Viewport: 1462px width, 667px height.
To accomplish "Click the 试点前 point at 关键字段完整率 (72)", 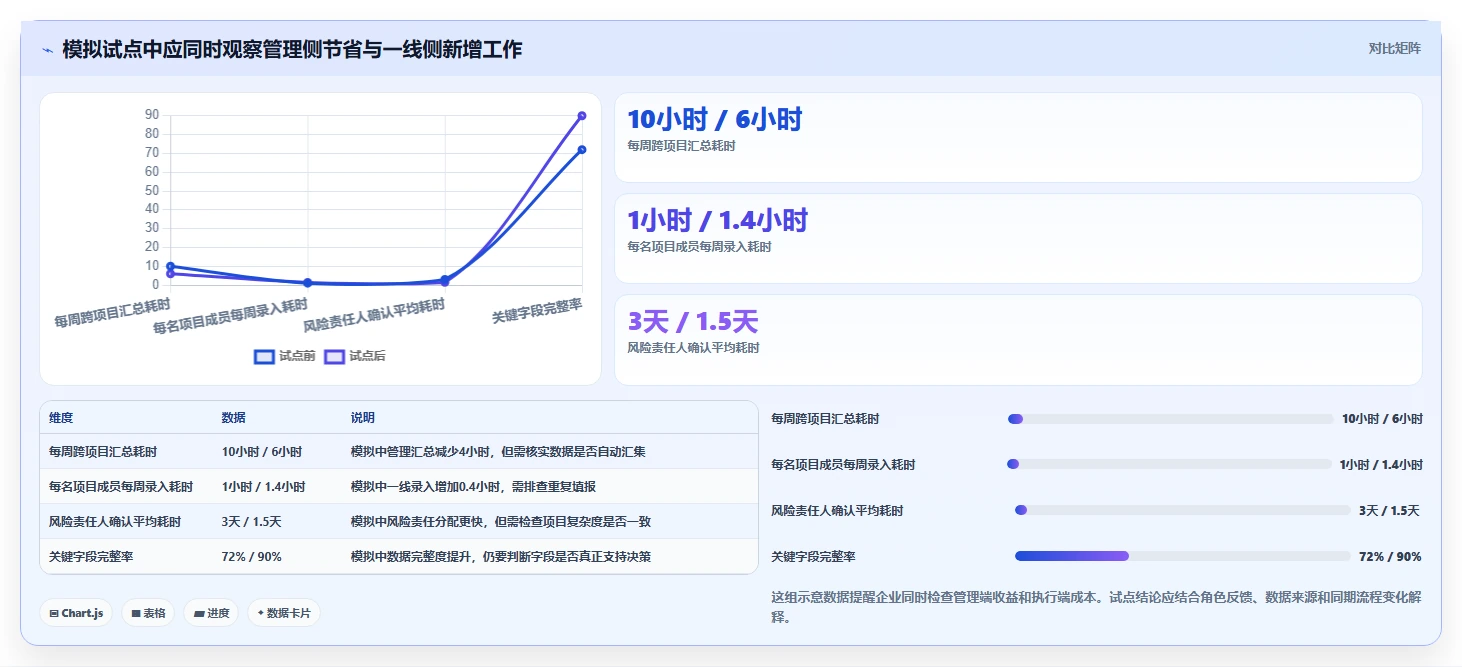I will (x=582, y=150).
